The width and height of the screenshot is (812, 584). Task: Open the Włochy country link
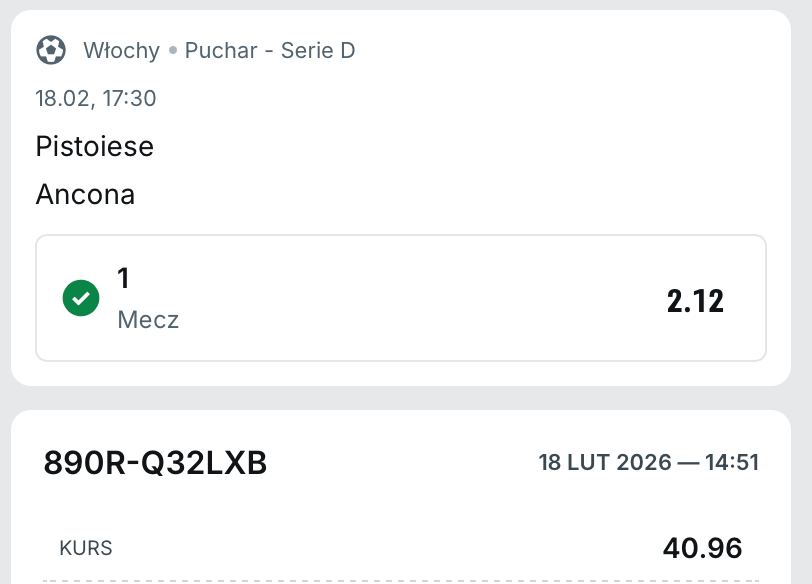tap(121, 50)
